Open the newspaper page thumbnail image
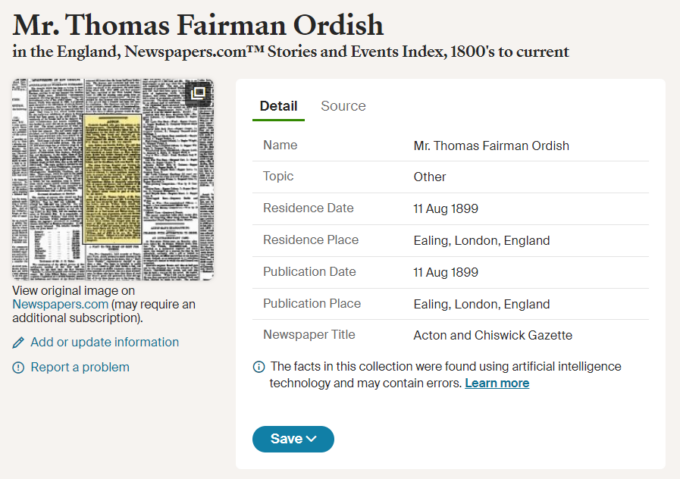Image resolution: width=680 pixels, height=479 pixels. point(113,179)
